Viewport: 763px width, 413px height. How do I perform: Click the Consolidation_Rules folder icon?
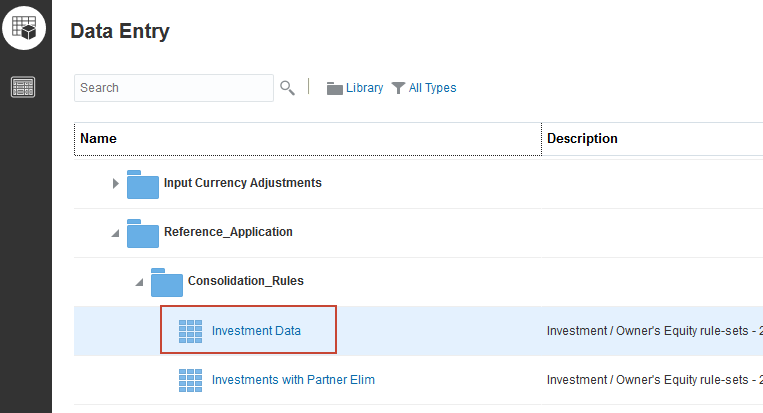167,281
